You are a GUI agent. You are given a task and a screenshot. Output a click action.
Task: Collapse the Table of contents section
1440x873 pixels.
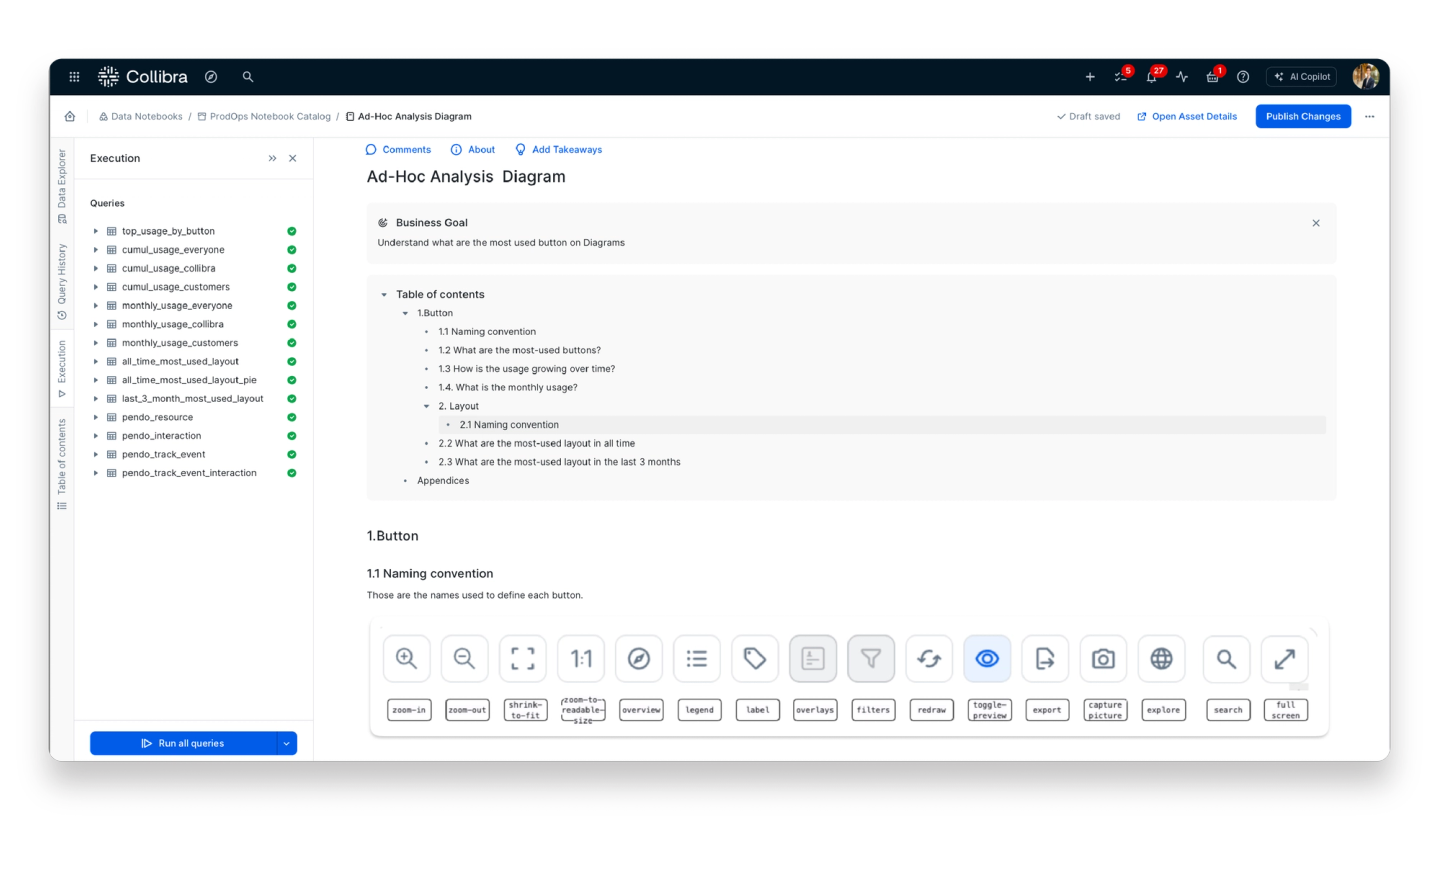(384, 295)
